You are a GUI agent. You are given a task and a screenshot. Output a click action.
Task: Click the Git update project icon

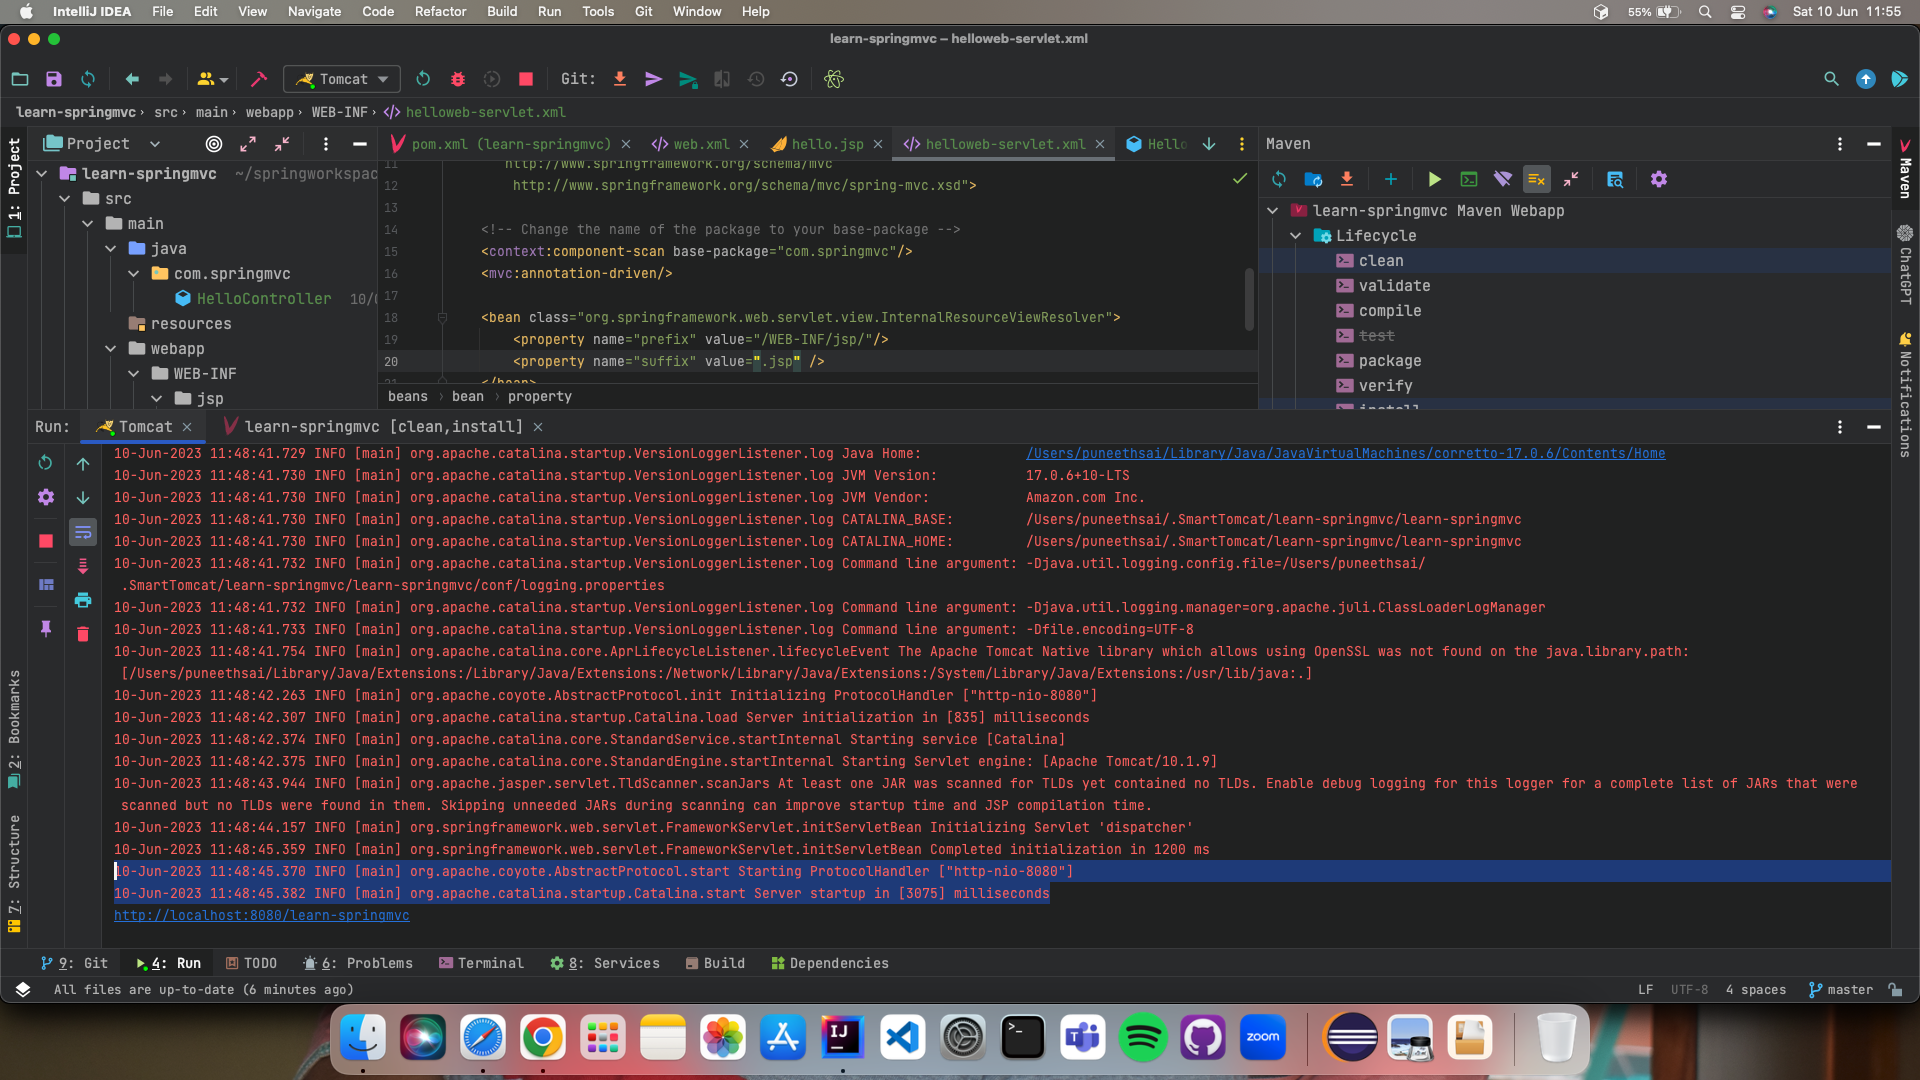pos(620,79)
